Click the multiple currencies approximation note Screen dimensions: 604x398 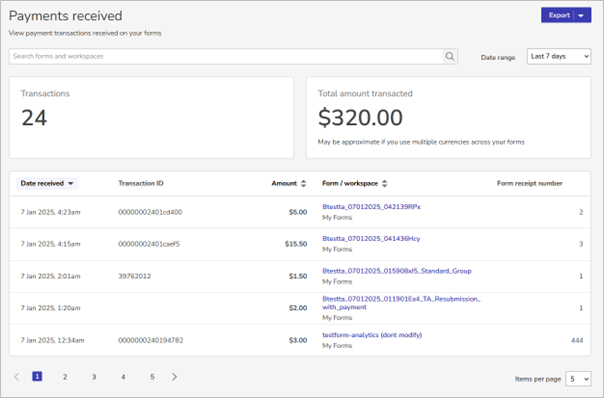pyautogui.click(x=421, y=142)
